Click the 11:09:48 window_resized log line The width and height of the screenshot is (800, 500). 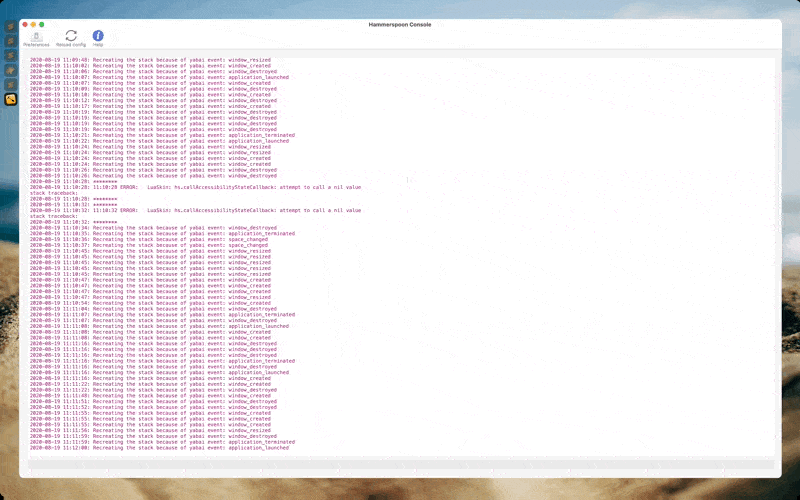[151, 60]
